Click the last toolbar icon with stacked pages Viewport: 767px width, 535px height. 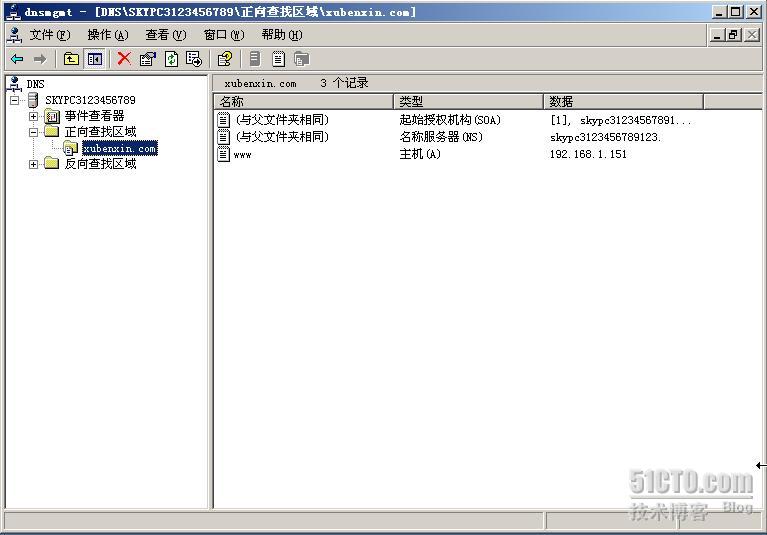(x=301, y=59)
